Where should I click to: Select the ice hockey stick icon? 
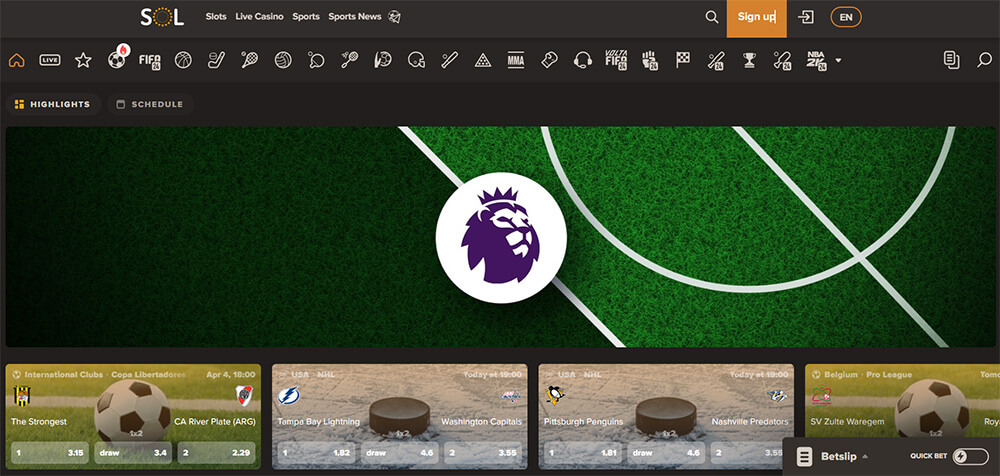click(216, 61)
